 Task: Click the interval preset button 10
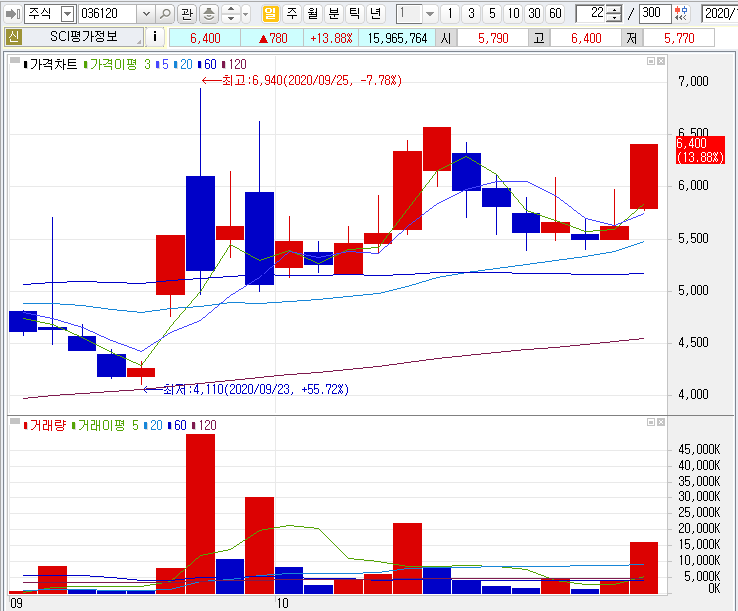513,14
